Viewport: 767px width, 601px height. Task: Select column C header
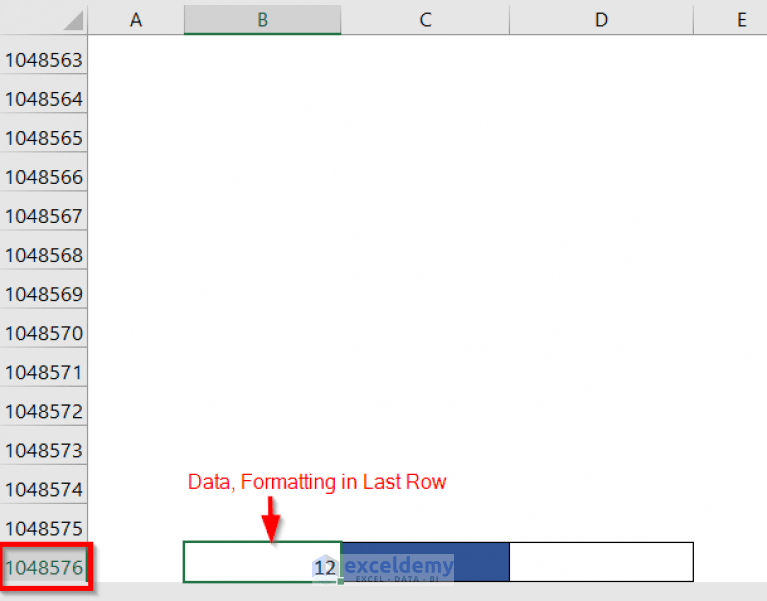coord(425,20)
